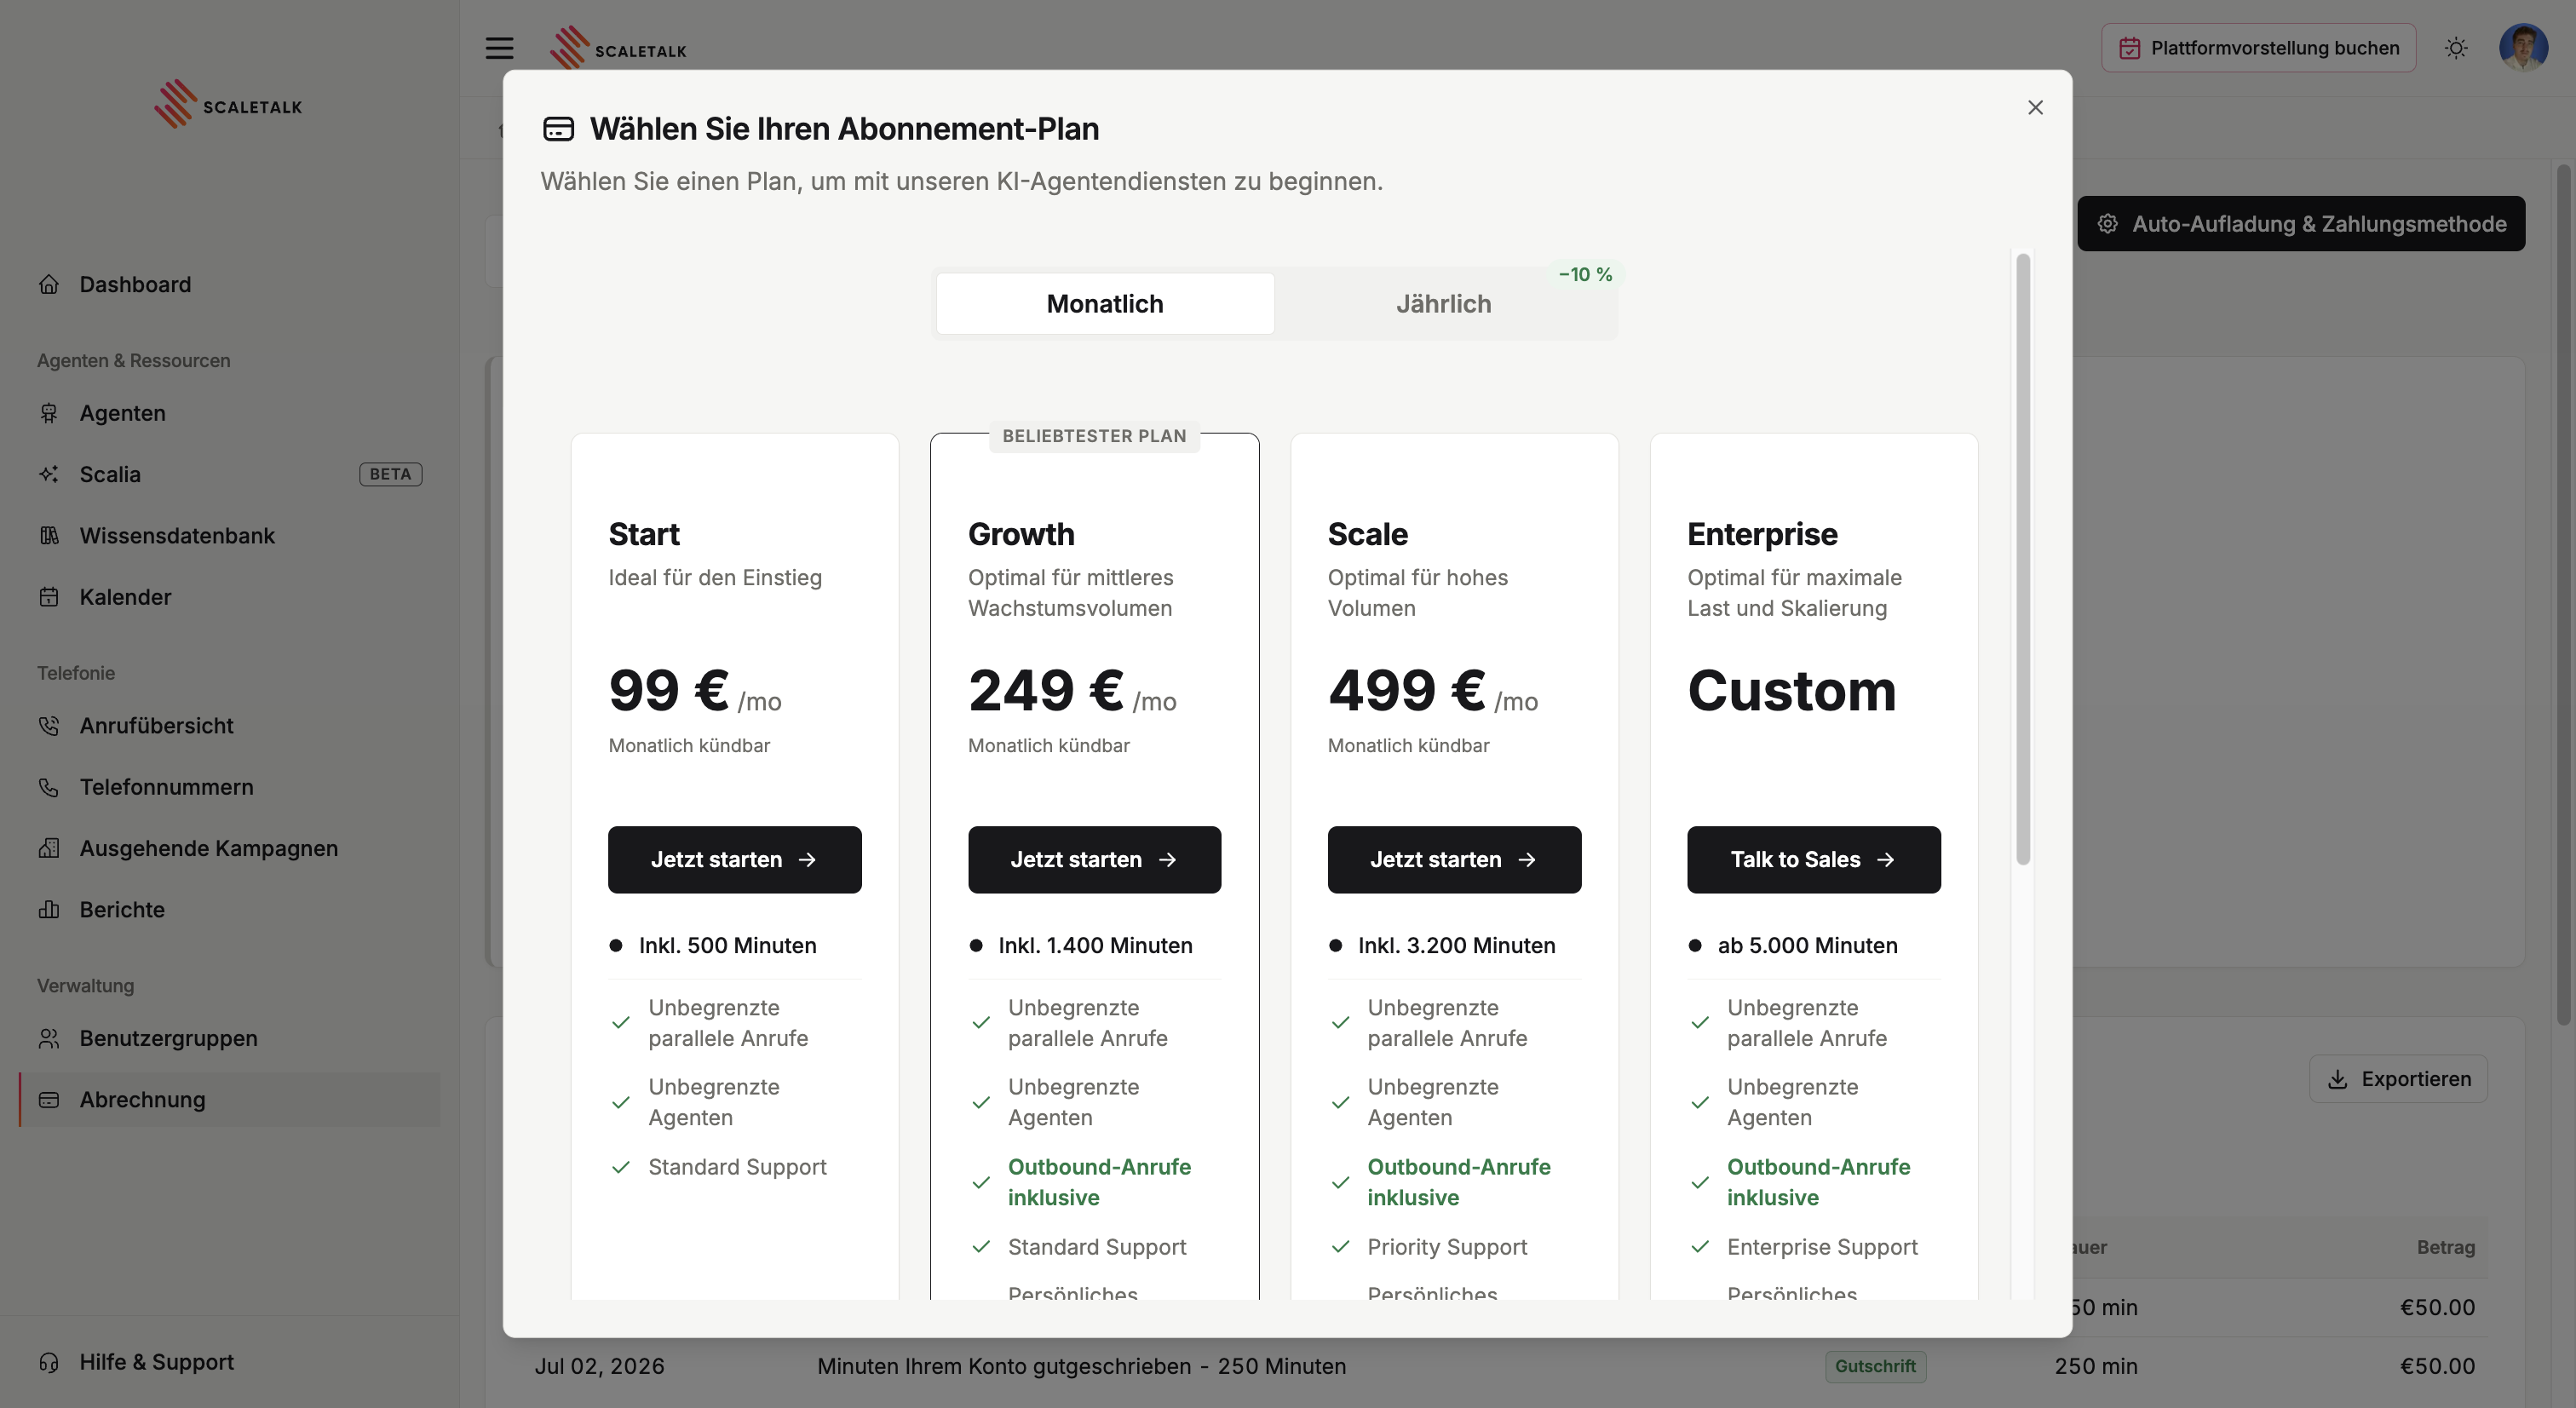The width and height of the screenshot is (2576, 1408).
Task: Click the 249 € price
Action: click(x=1046, y=690)
